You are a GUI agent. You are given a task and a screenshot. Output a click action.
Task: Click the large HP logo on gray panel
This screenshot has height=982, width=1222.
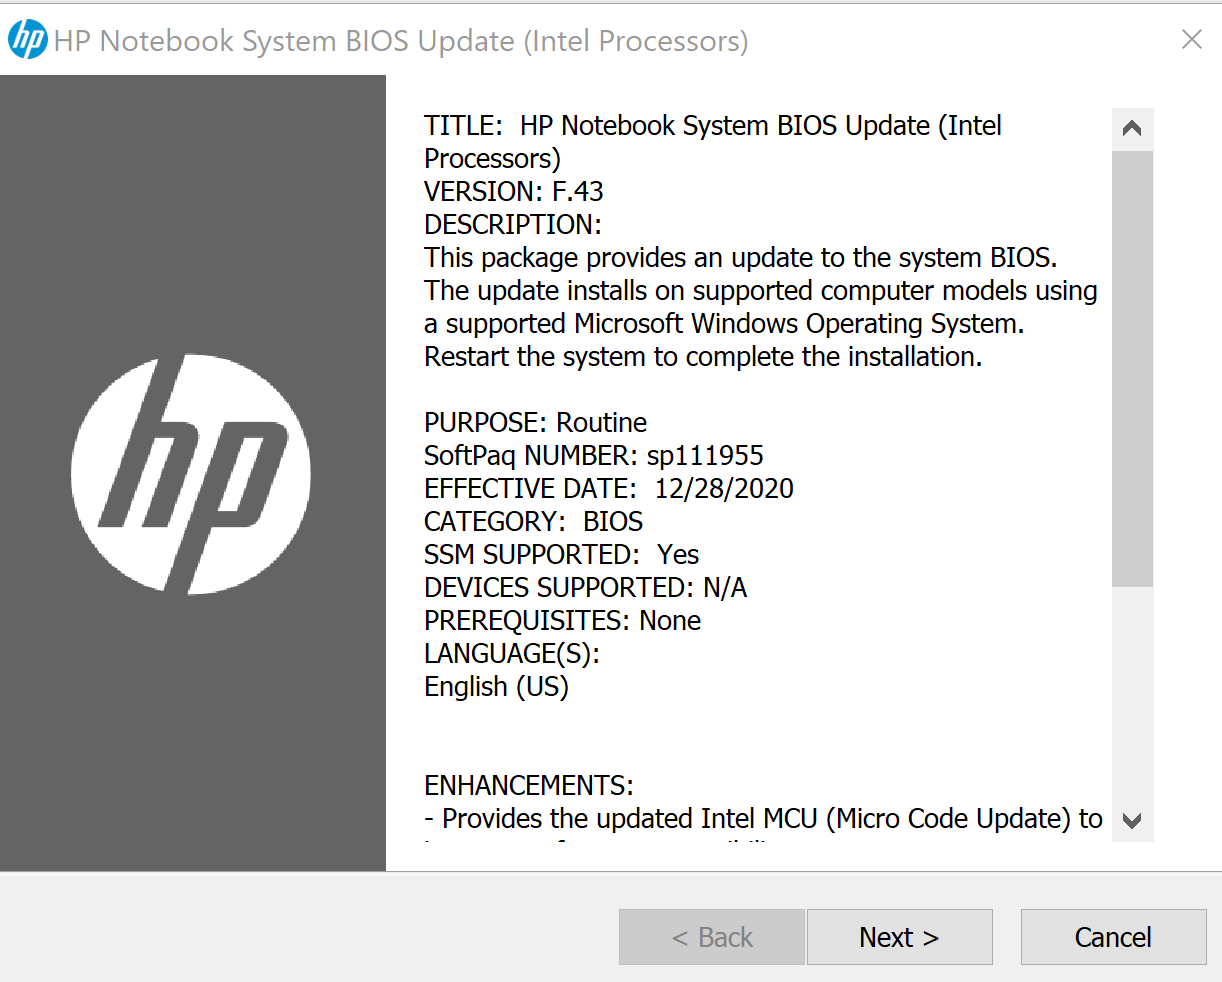click(x=191, y=474)
